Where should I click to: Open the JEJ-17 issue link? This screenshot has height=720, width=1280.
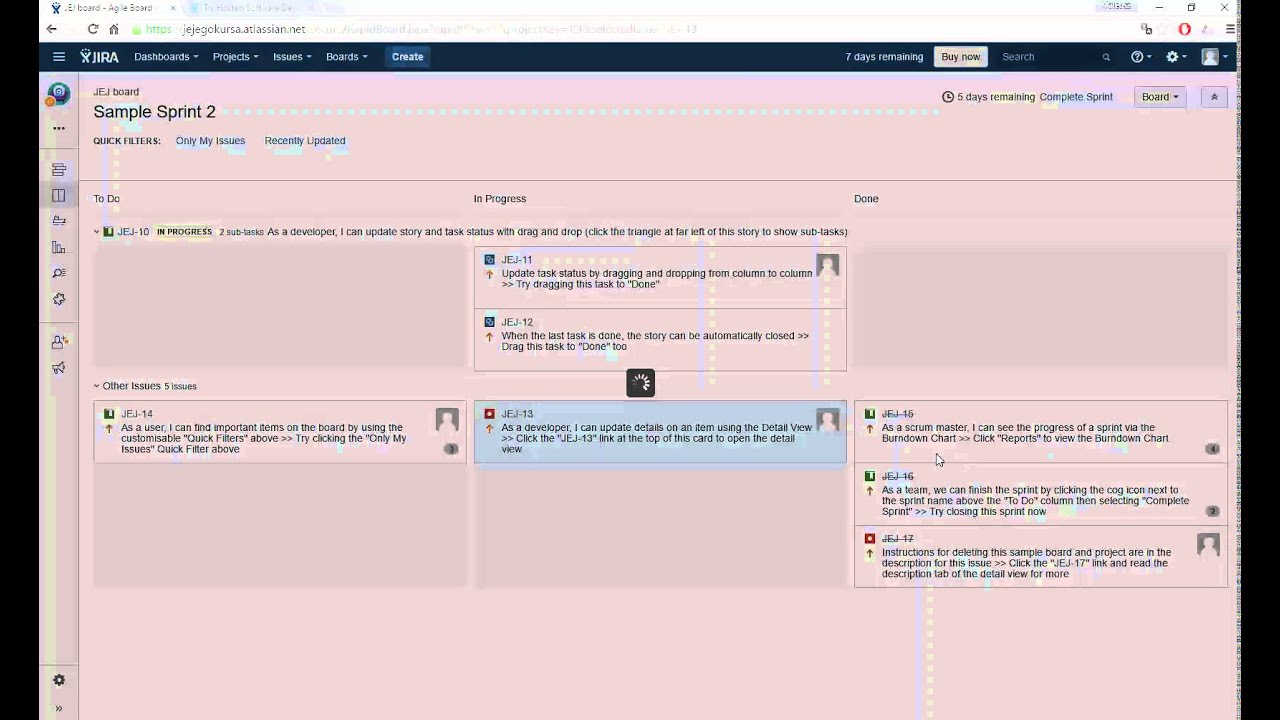pos(897,539)
